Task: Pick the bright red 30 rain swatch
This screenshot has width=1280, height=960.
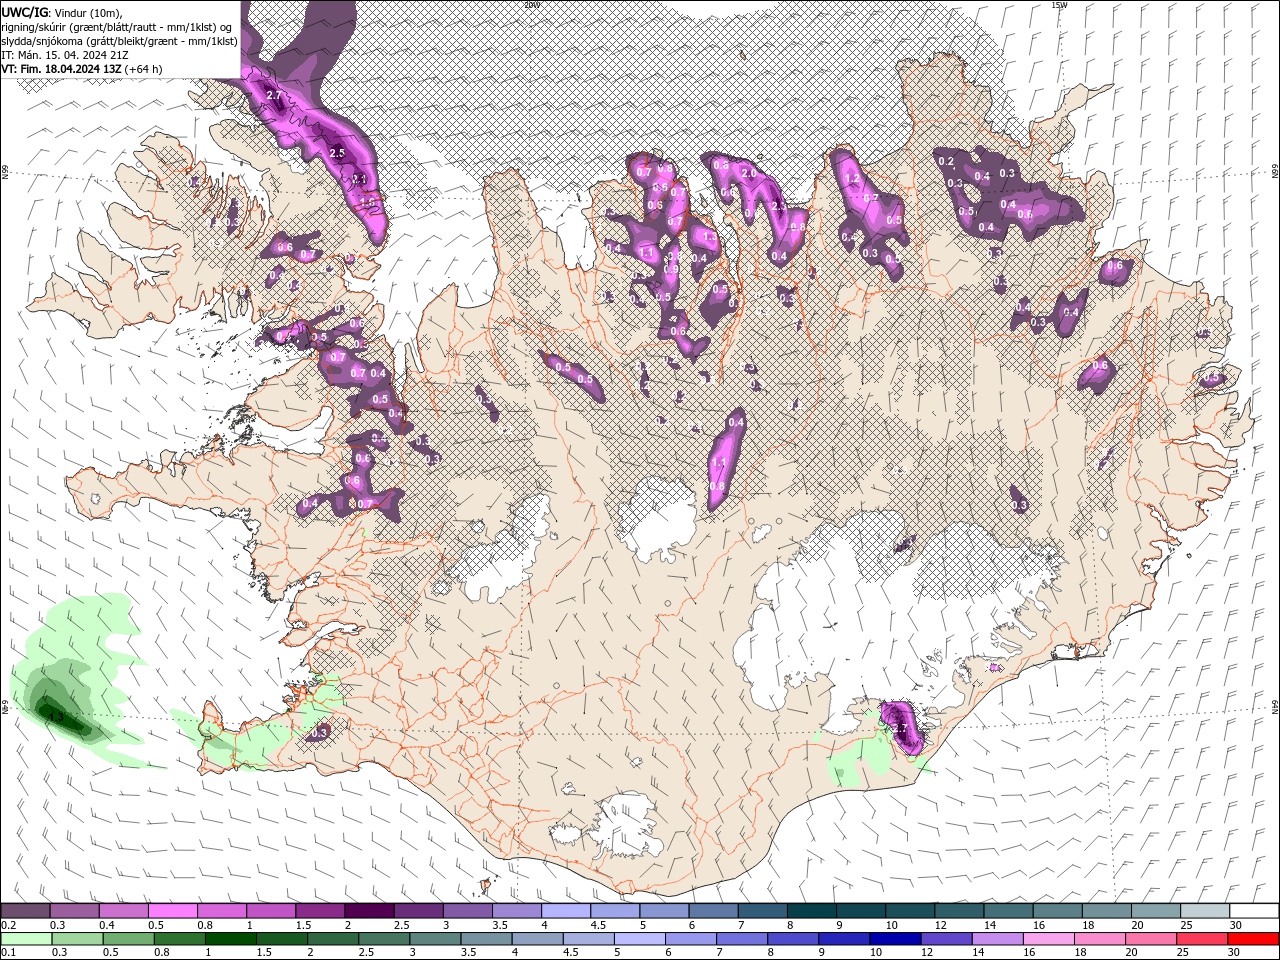Action: click(x=1251, y=939)
